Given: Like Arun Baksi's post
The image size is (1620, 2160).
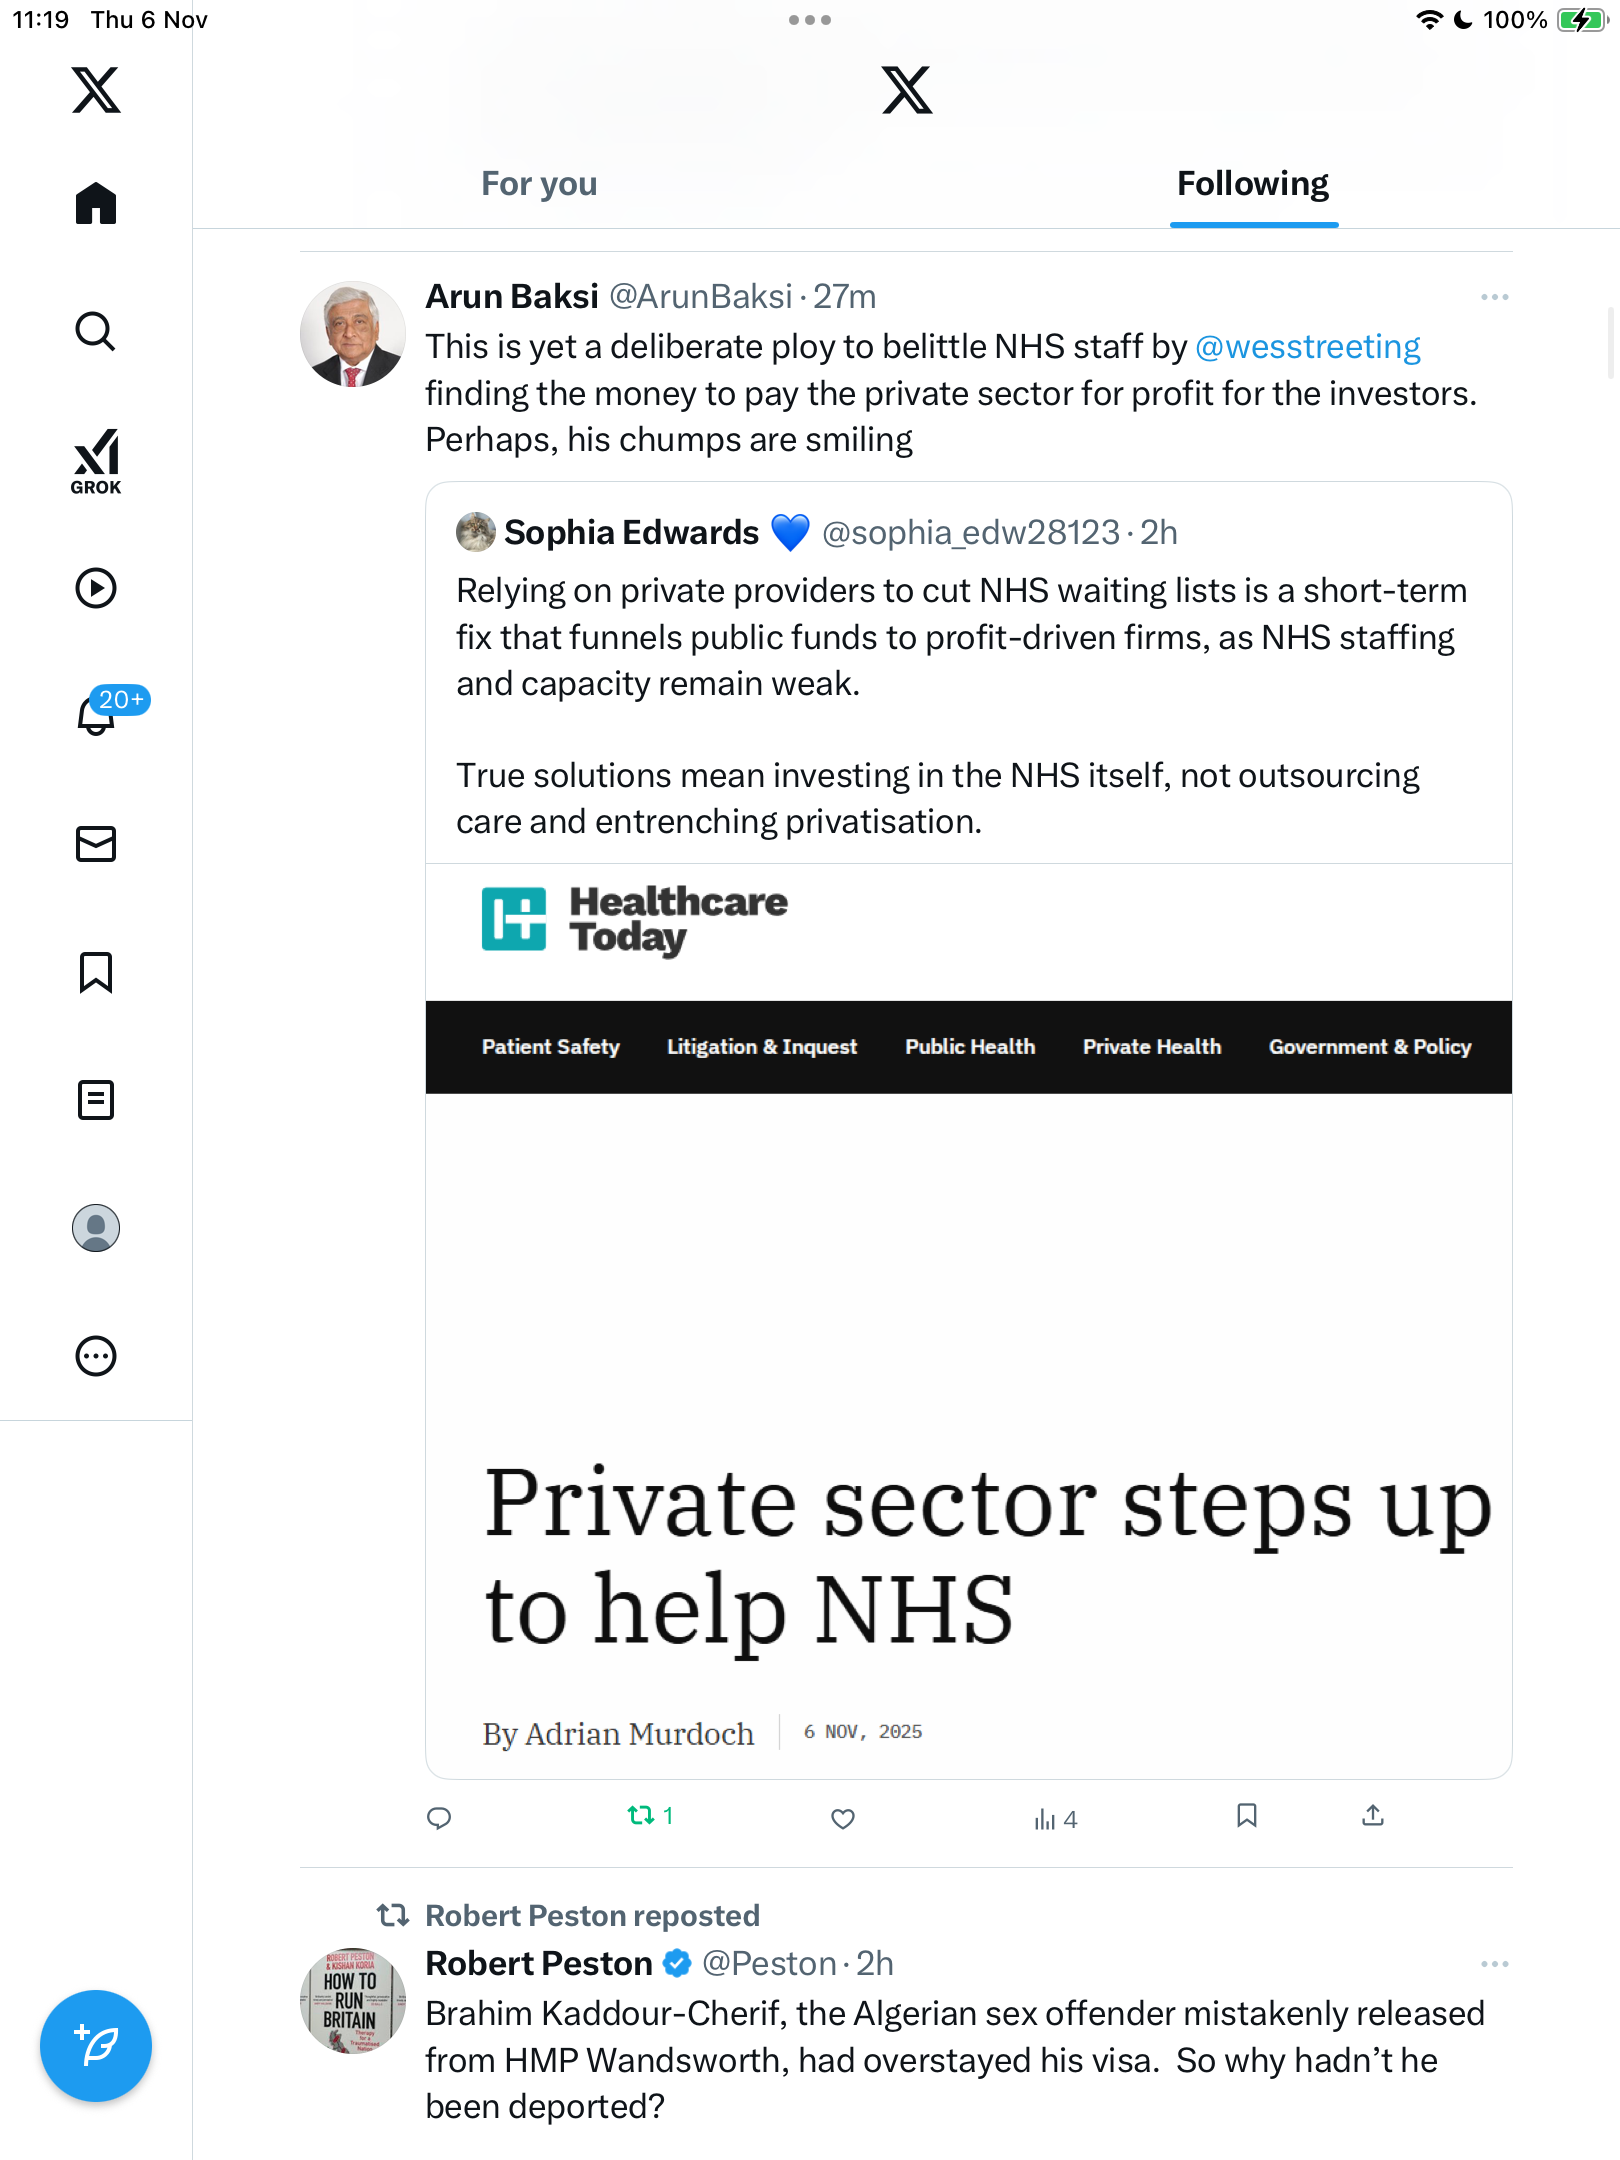Looking at the screenshot, I should coord(843,1818).
